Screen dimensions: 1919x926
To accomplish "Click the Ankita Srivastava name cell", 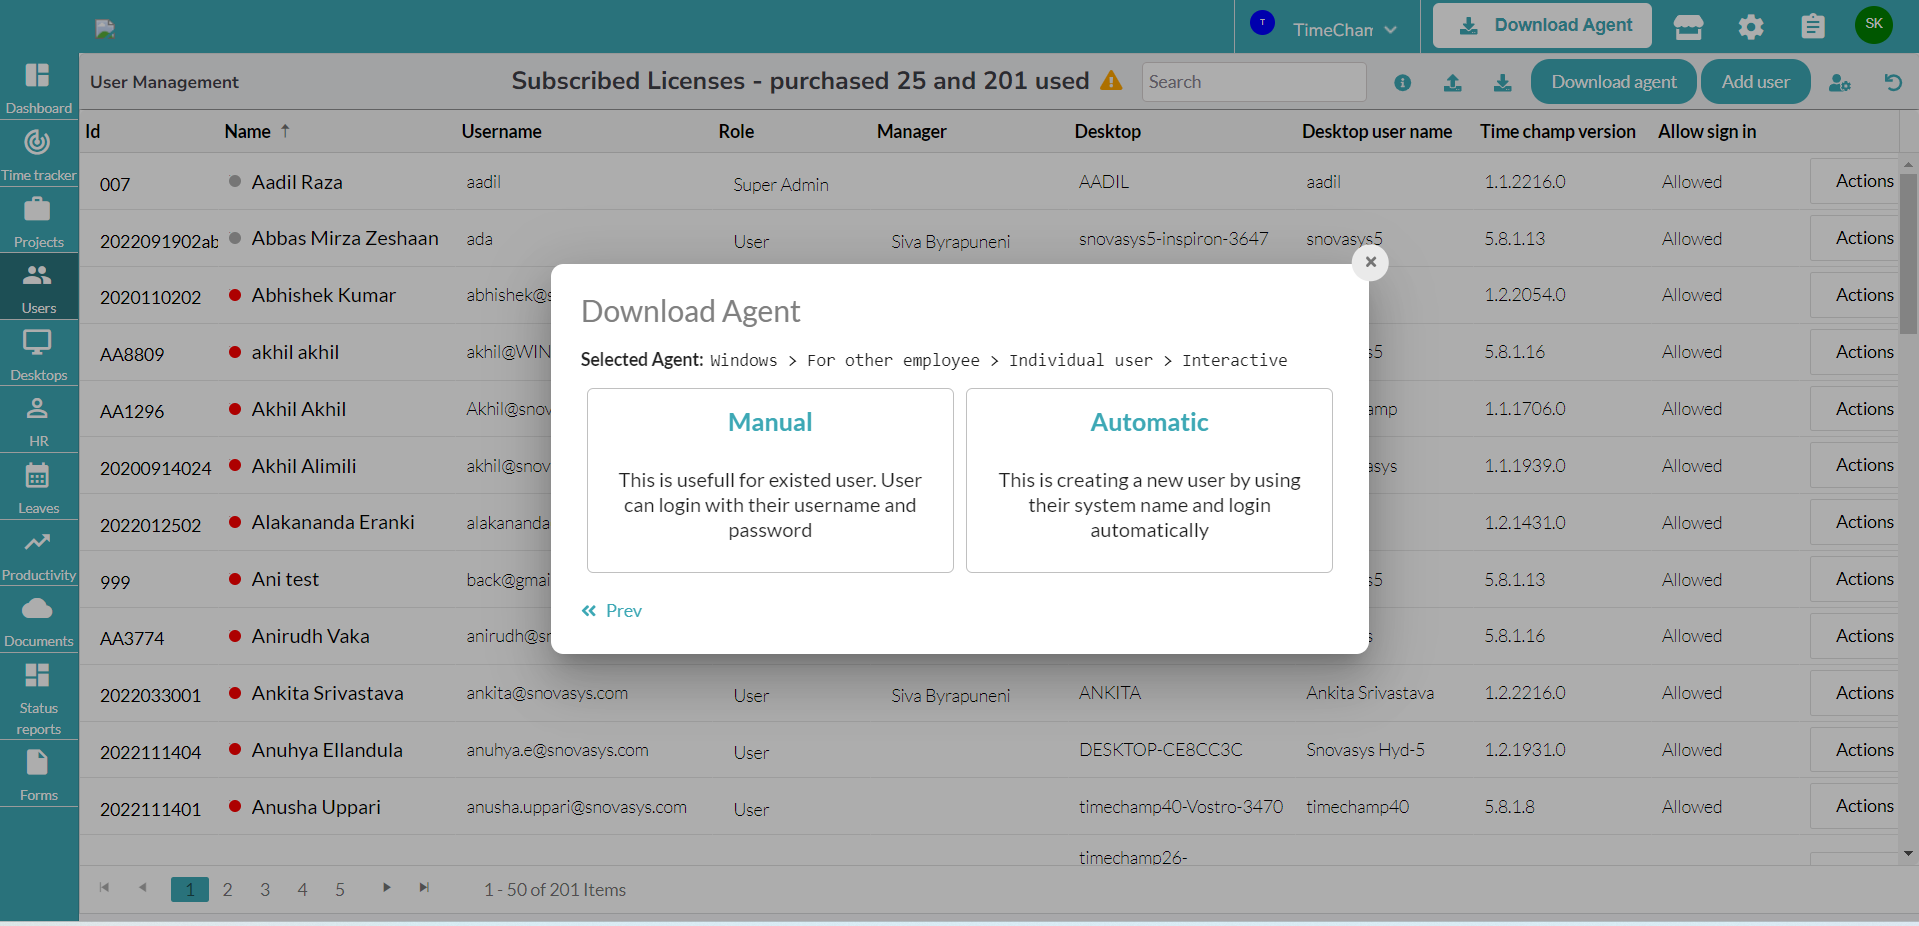I will pyautogui.click(x=327, y=693).
